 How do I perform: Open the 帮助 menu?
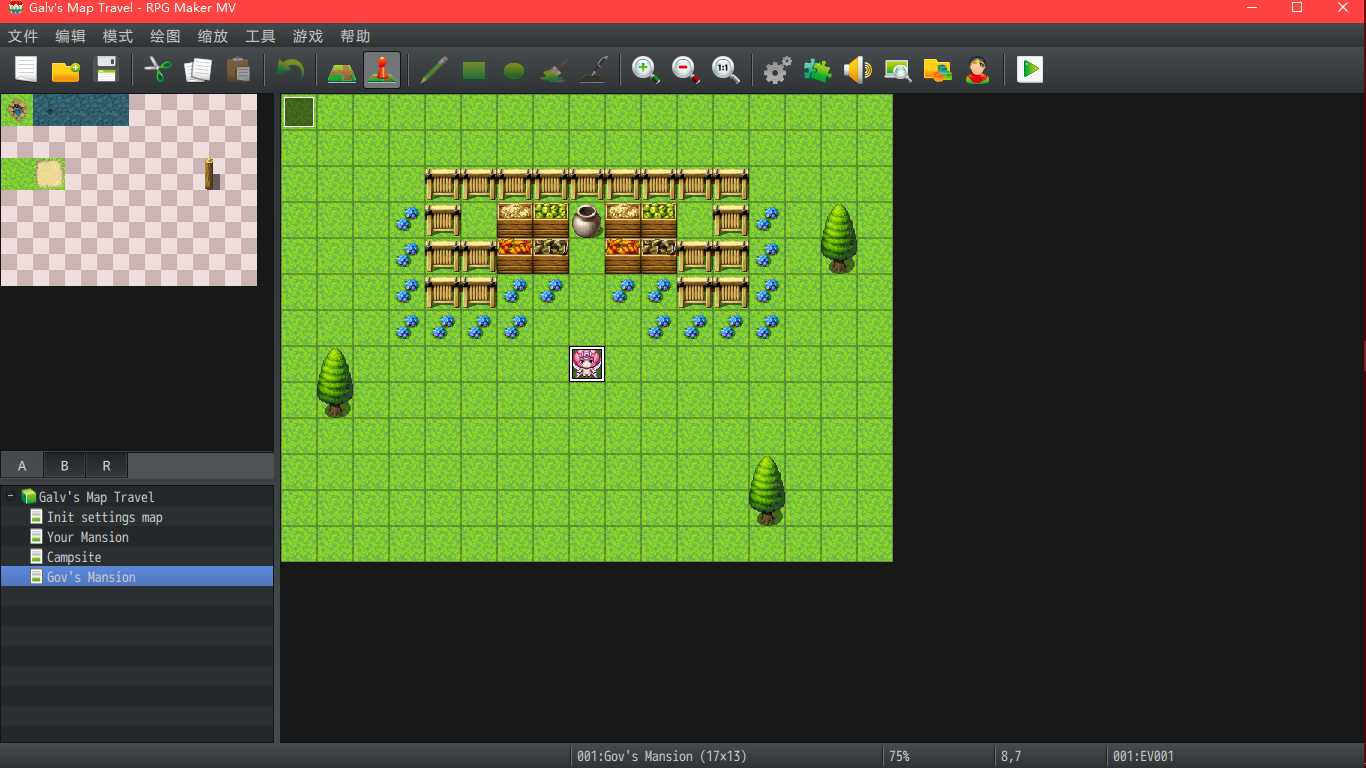pos(355,36)
